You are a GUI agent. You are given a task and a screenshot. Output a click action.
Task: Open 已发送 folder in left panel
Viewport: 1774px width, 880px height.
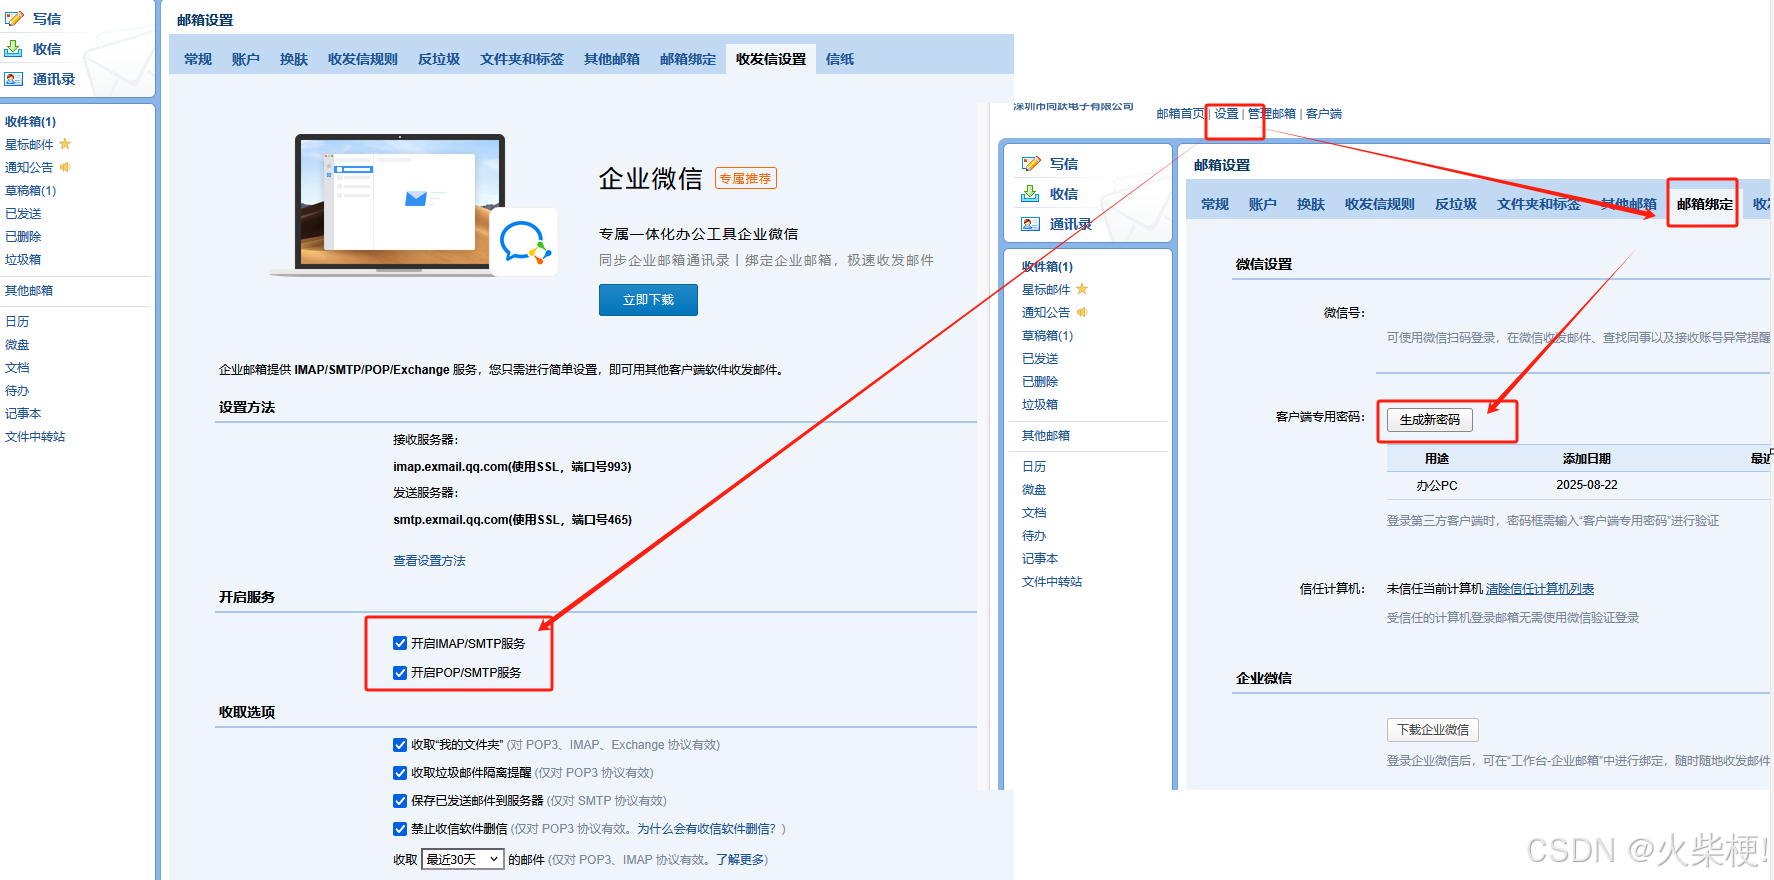click(23, 213)
